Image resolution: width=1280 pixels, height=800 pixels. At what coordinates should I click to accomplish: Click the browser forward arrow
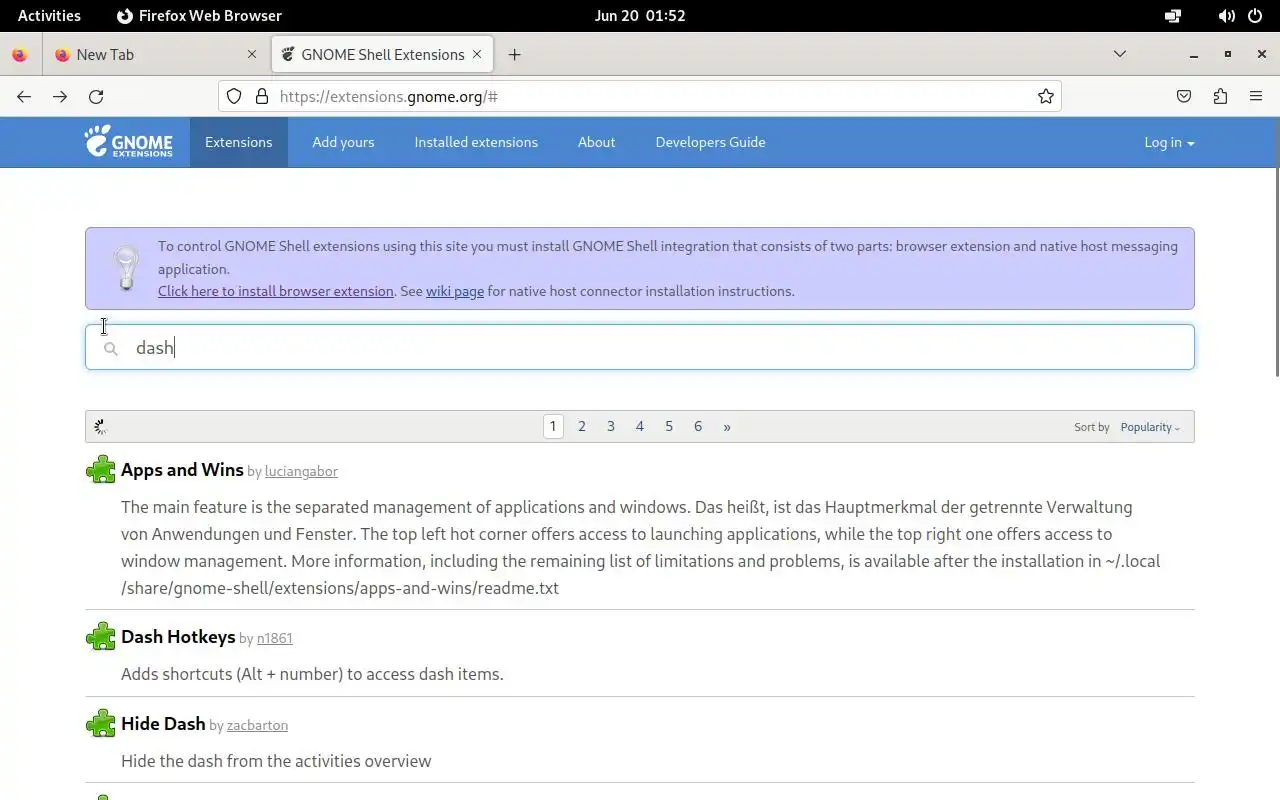[x=60, y=96]
